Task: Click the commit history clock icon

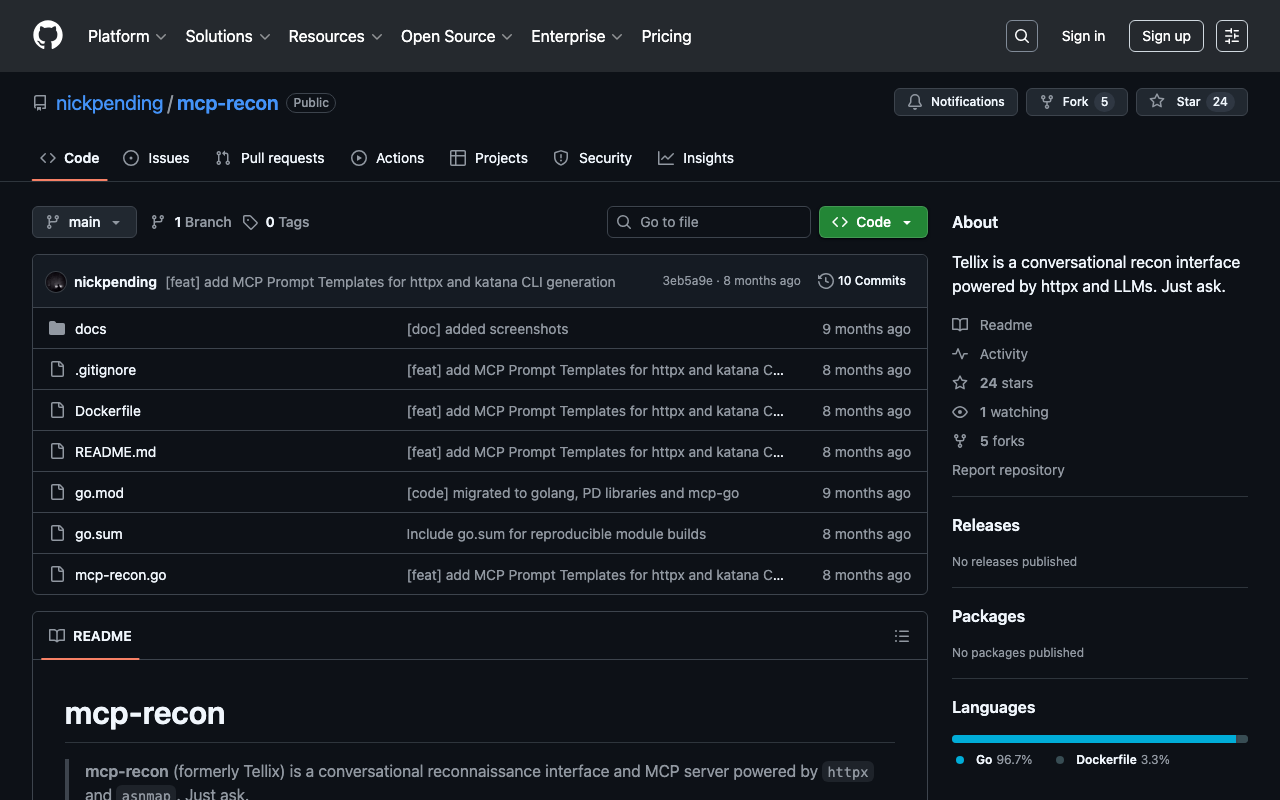Action: pyautogui.click(x=825, y=281)
